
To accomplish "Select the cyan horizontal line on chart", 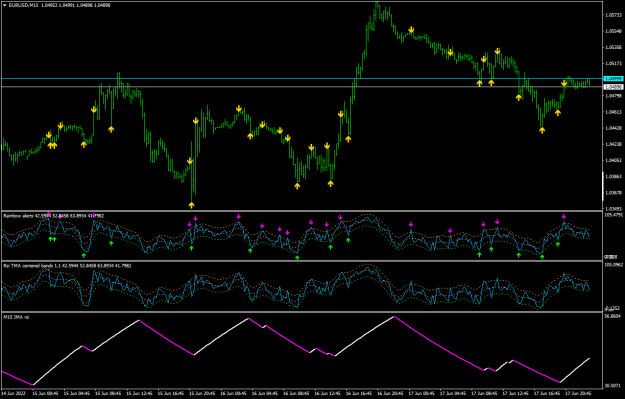I will (302, 79).
